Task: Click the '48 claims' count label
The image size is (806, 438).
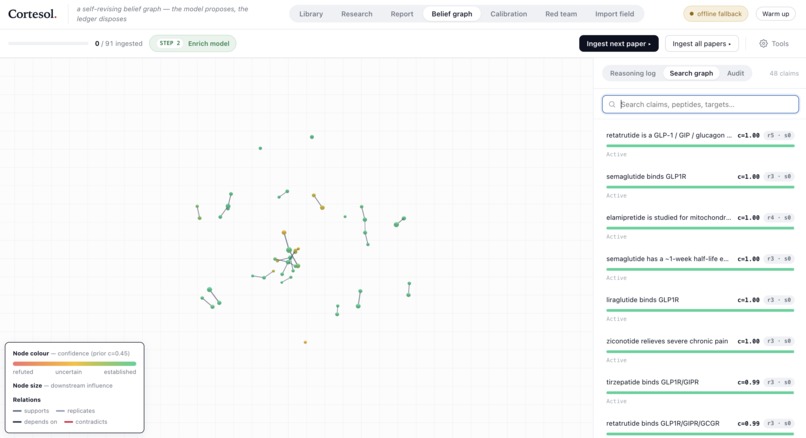Action: tap(784, 74)
